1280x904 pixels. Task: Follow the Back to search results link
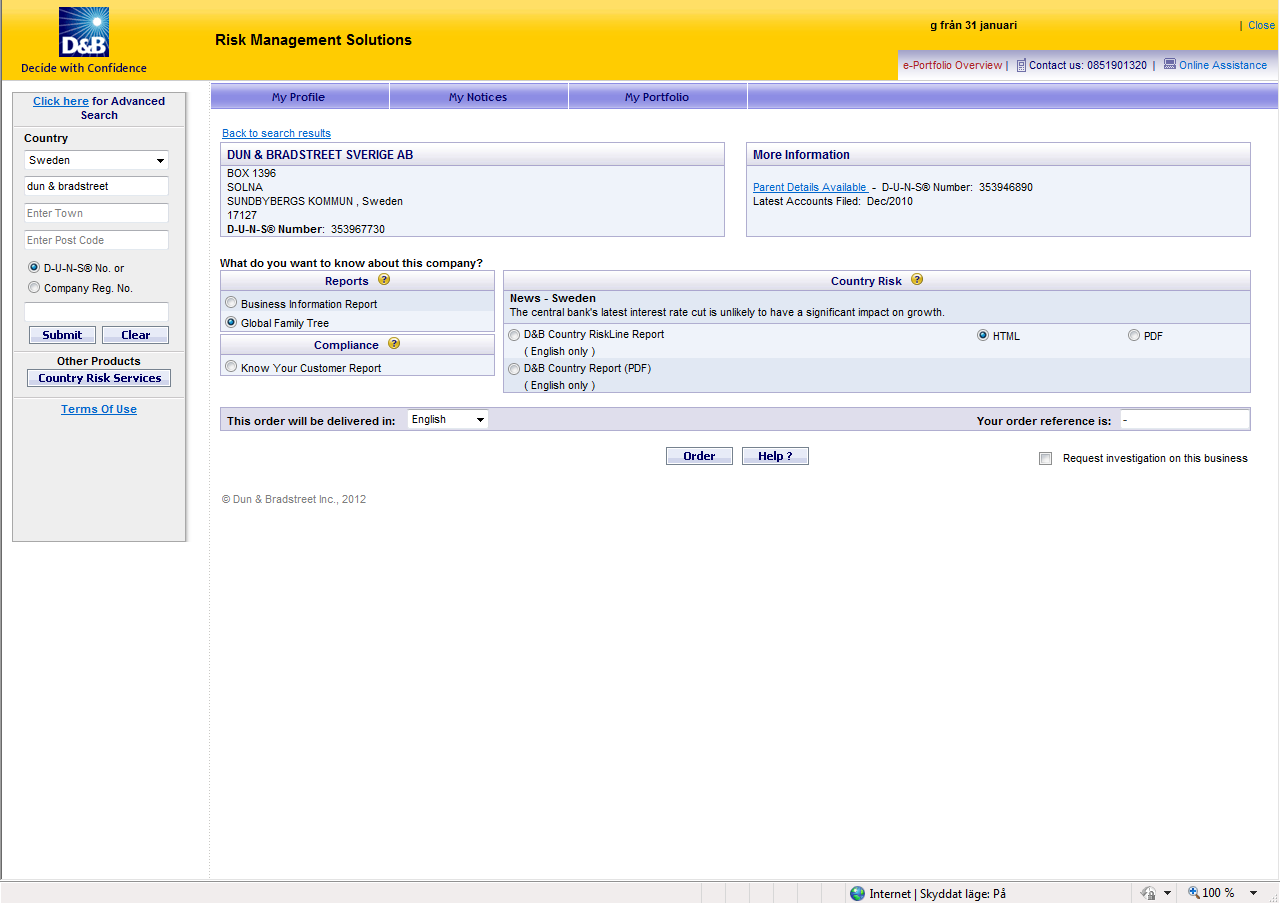click(x=276, y=133)
